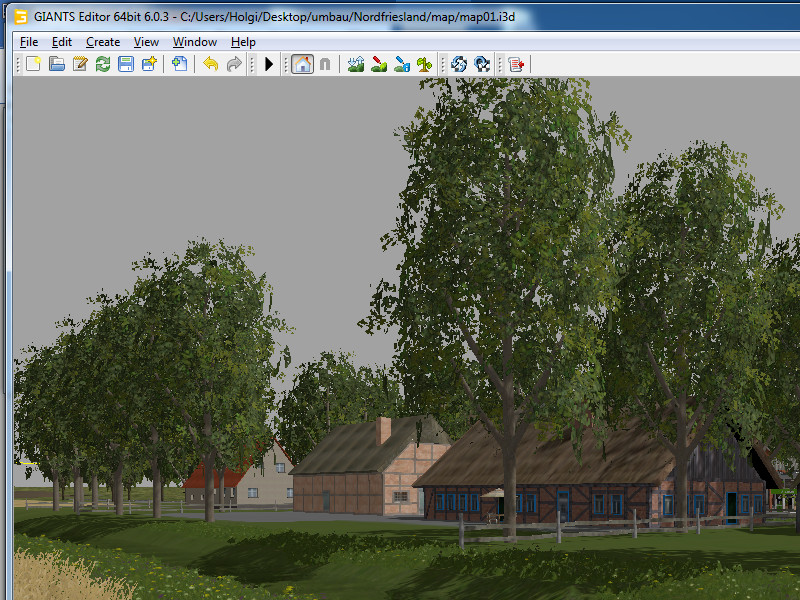This screenshot has height=600, width=800.
Task: Toggle the house-shaped home view button
Action: tap(302, 64)
